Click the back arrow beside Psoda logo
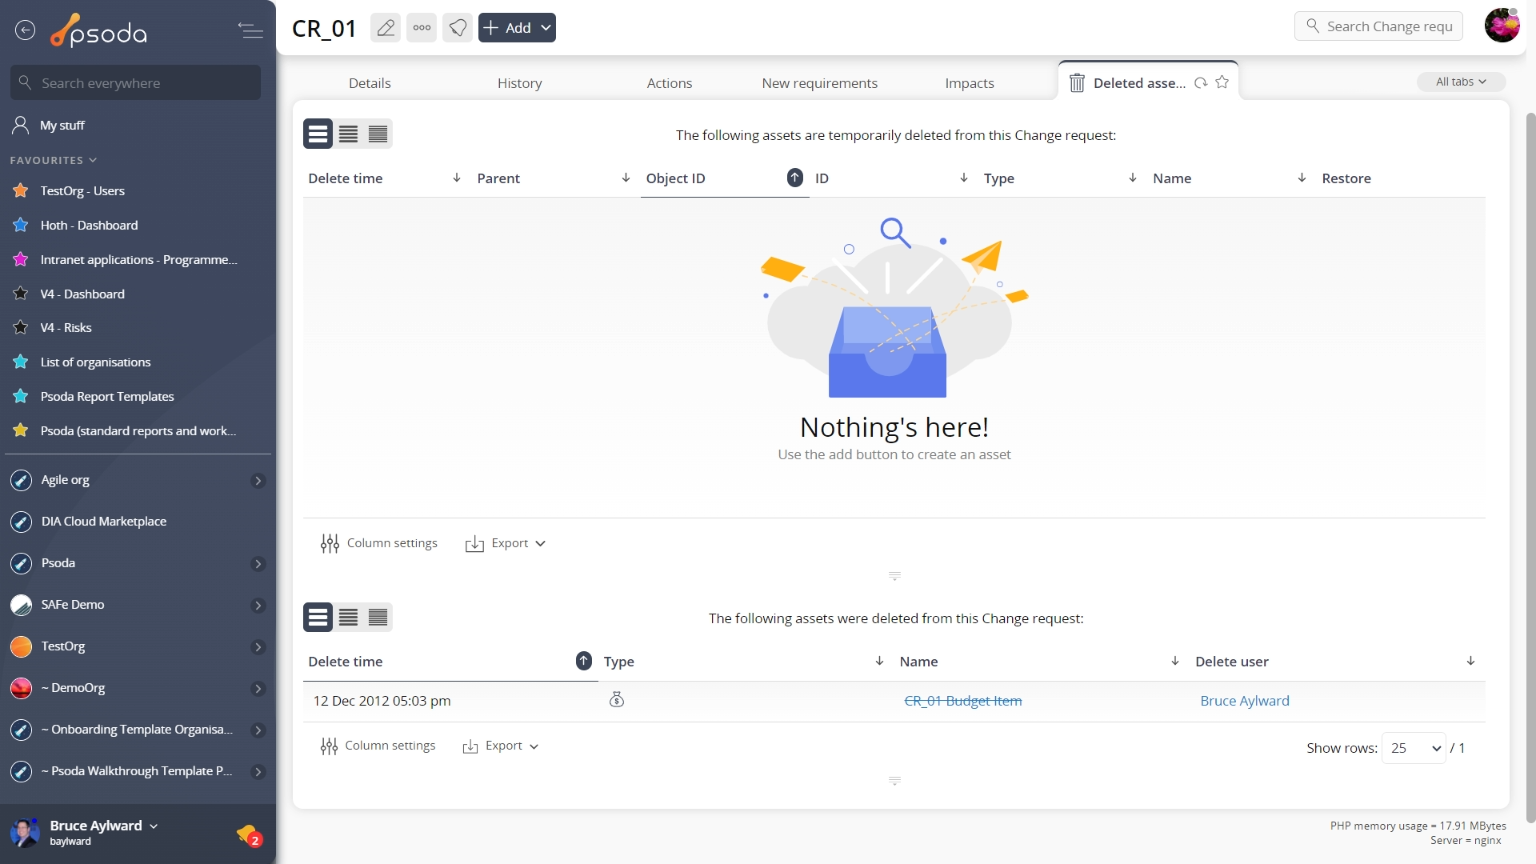The width and height of the screenshot is (1536, 864). point(25,31)
